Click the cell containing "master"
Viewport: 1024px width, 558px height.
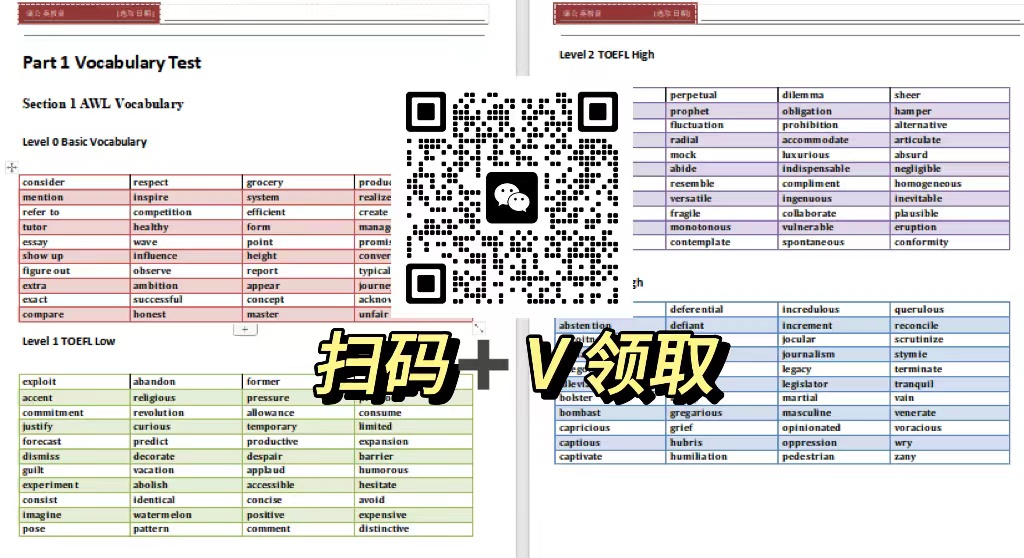point(298,314)
